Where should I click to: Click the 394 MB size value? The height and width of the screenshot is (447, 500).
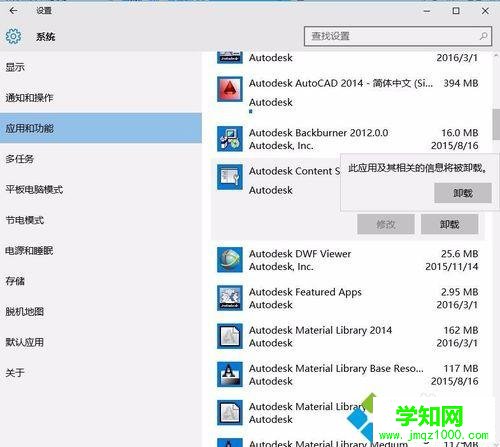pyautogui.click(x=461, y=83)
